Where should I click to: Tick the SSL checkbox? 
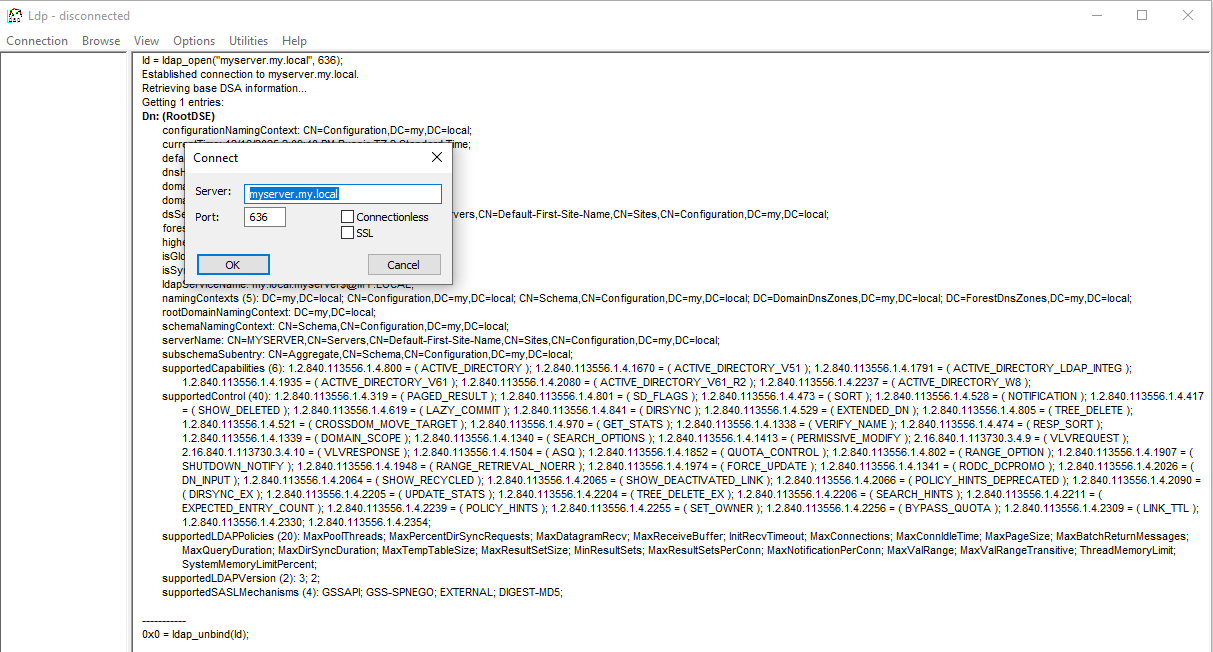348,233
